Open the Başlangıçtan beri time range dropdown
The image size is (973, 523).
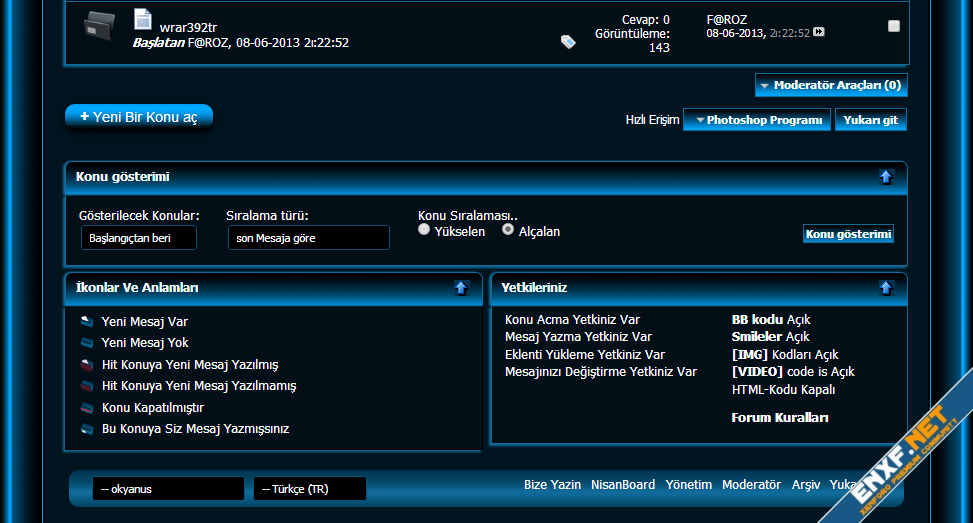[x=139, y=238]
